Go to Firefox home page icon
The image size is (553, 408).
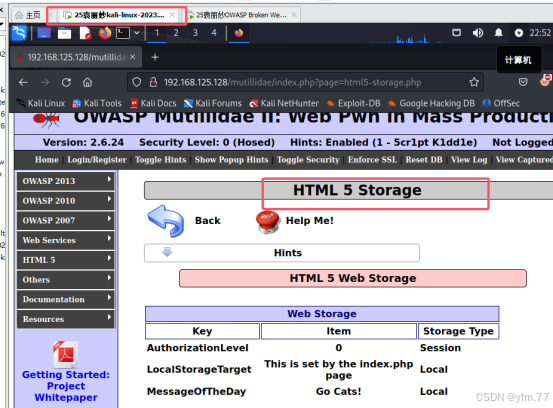coord(87,83)
